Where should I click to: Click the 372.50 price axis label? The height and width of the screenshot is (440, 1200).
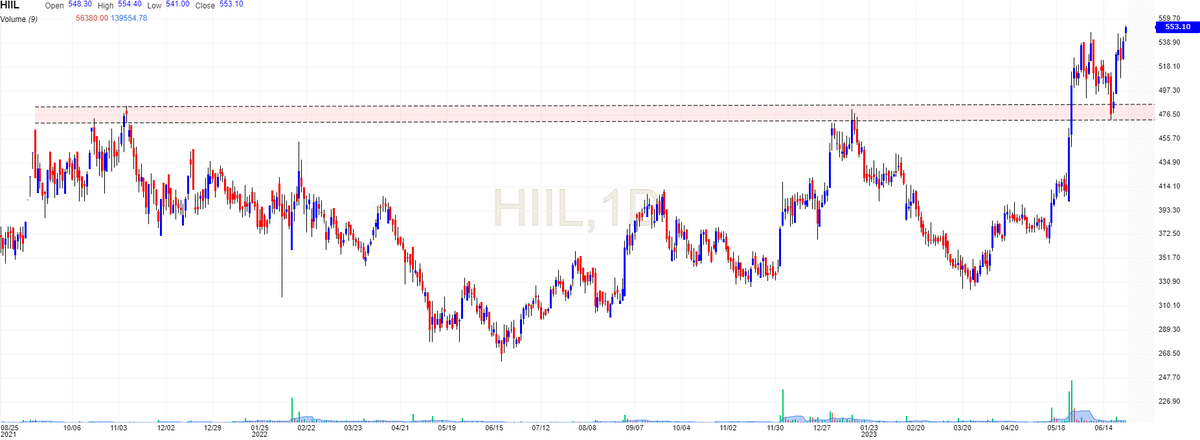[x=1170, y=233]
